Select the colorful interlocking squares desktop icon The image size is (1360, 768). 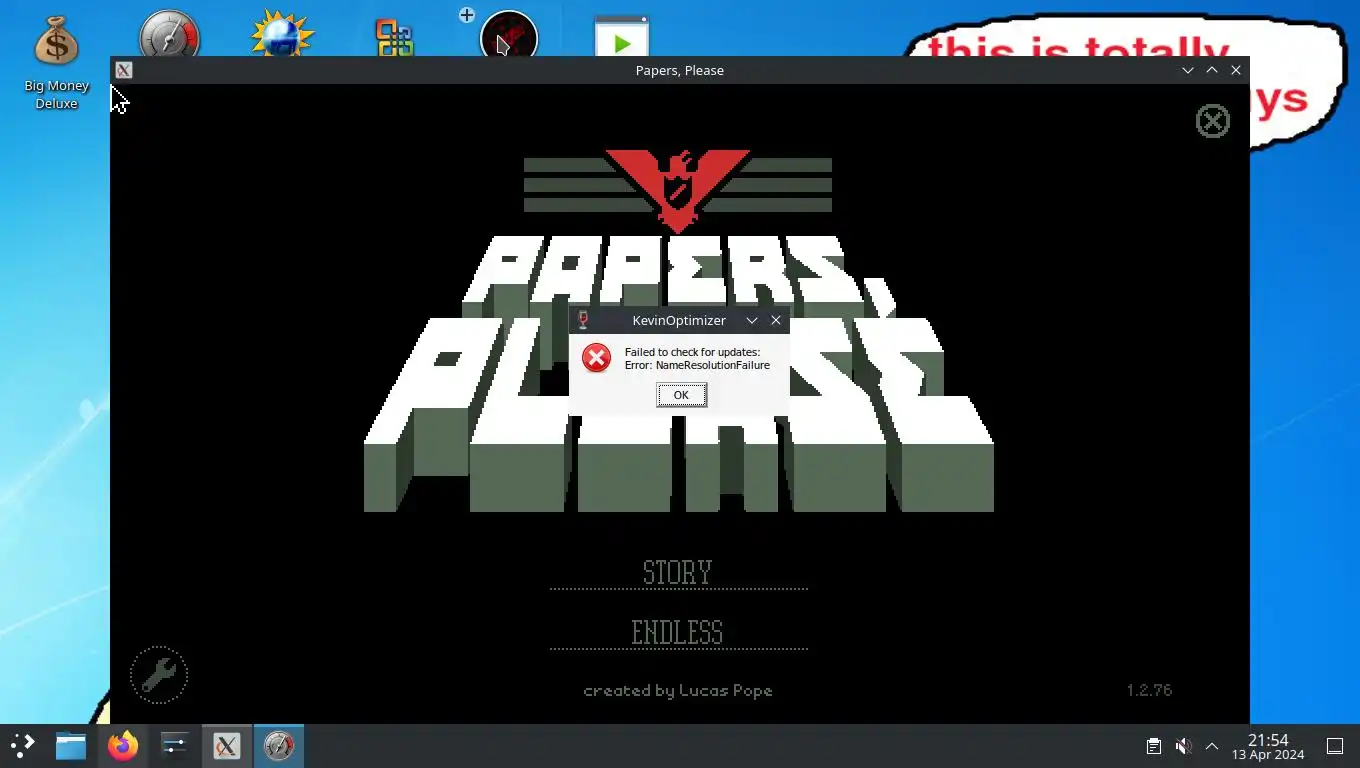pos(395,38)
